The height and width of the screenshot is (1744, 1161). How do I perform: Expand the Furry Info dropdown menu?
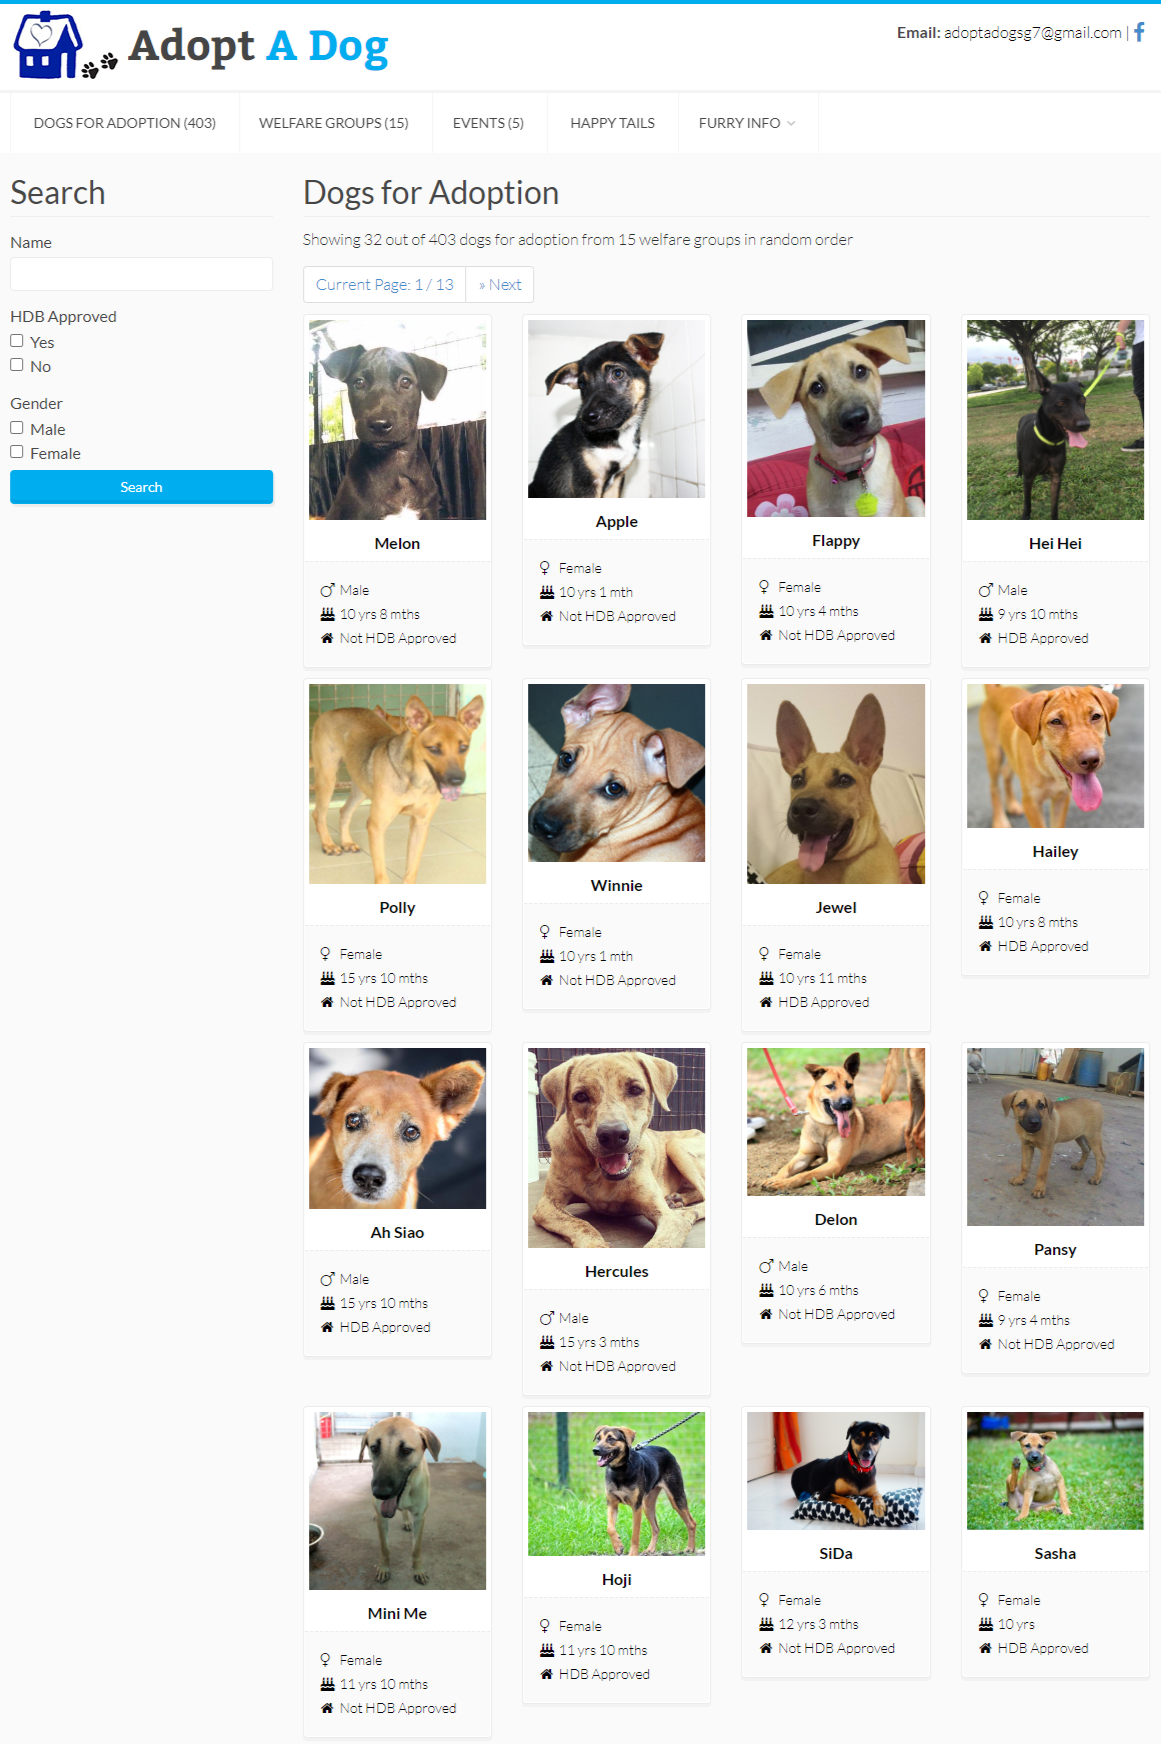pyautogui.click(x=747, y=123)
